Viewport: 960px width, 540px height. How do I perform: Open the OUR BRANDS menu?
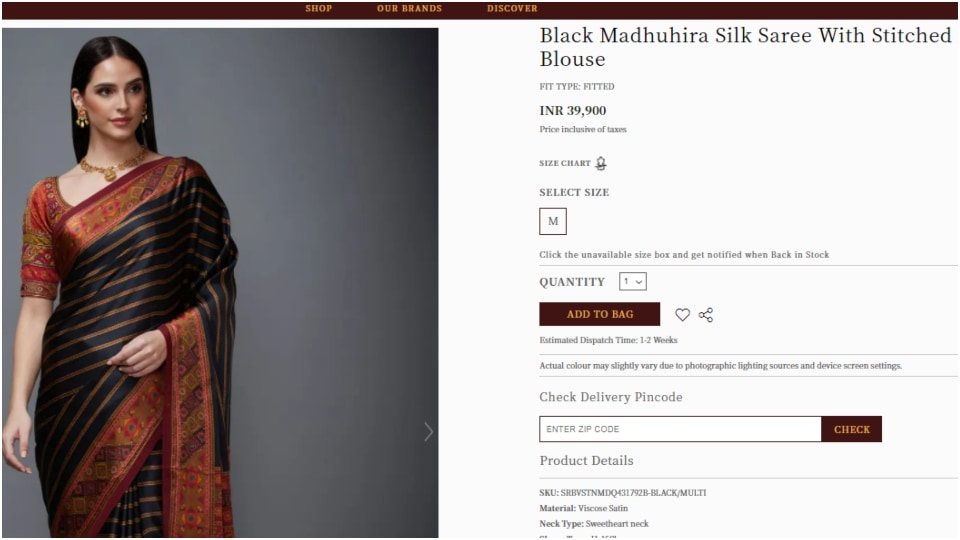(x=409, y=9)
